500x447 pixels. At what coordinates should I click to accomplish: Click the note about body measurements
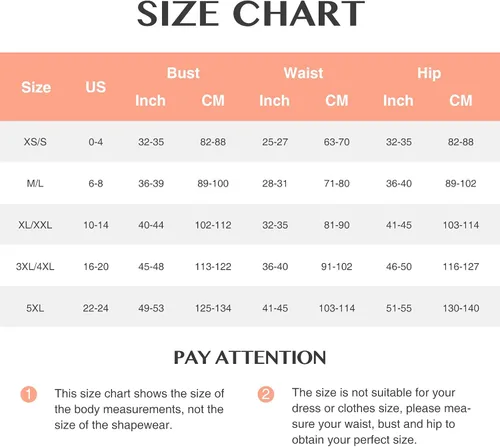[x=139, y=409]
